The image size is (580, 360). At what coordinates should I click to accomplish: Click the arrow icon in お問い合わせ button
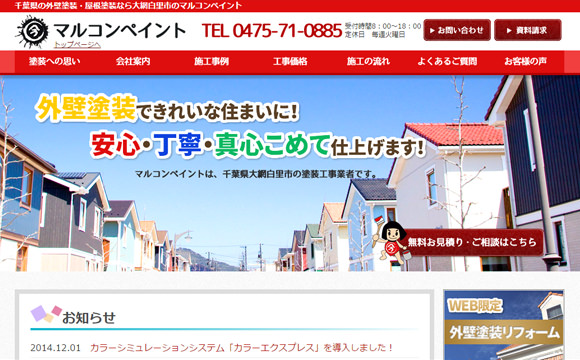point(432,31)
